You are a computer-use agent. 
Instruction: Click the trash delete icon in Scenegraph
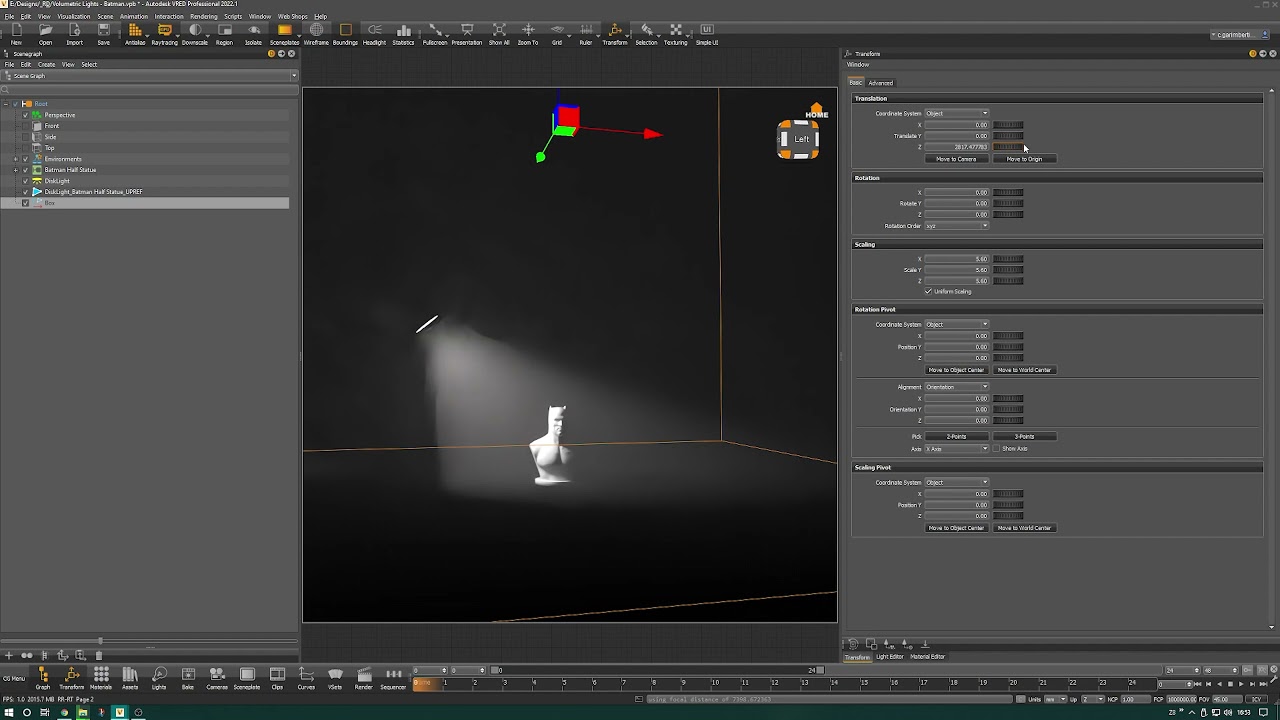pyautogui.click(x=98, y=656)
